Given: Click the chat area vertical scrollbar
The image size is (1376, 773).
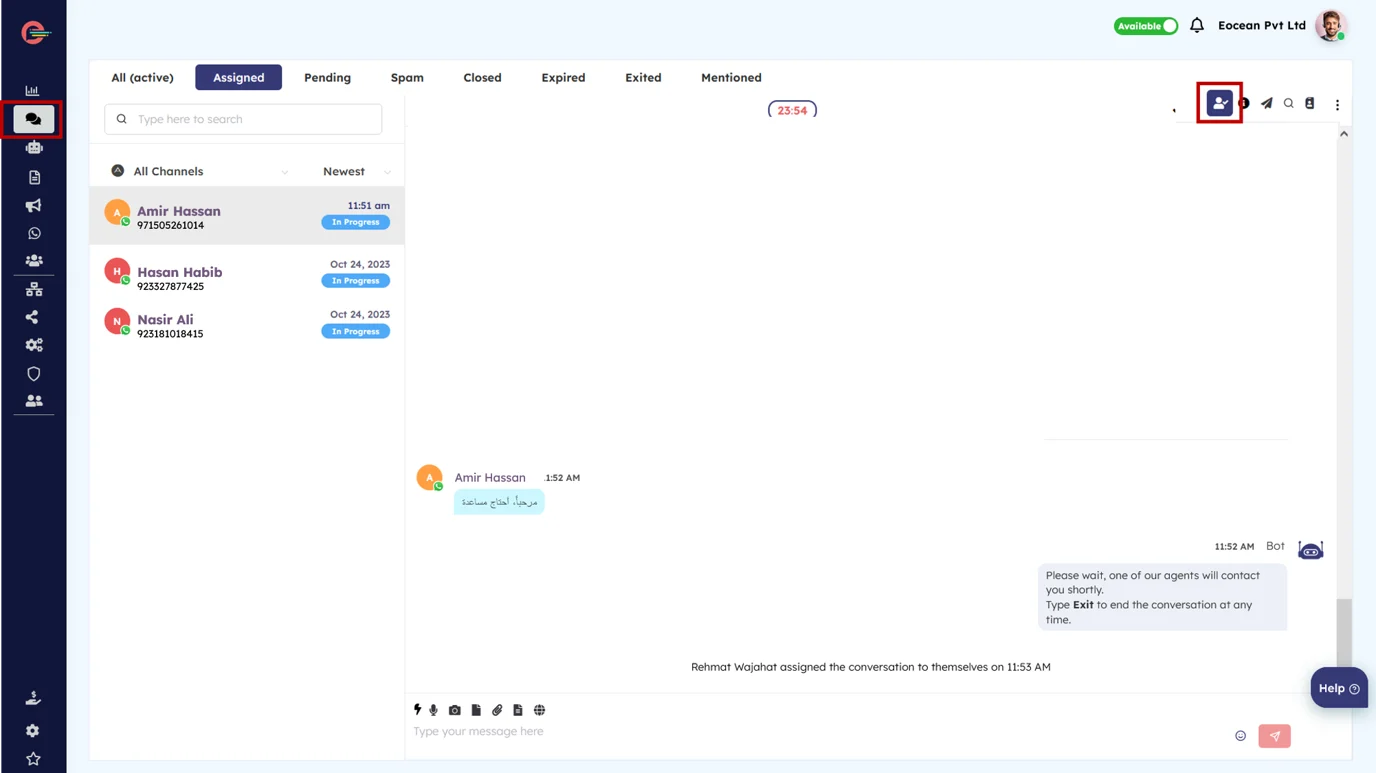Looking at the screenshot, I should 1344,630.
